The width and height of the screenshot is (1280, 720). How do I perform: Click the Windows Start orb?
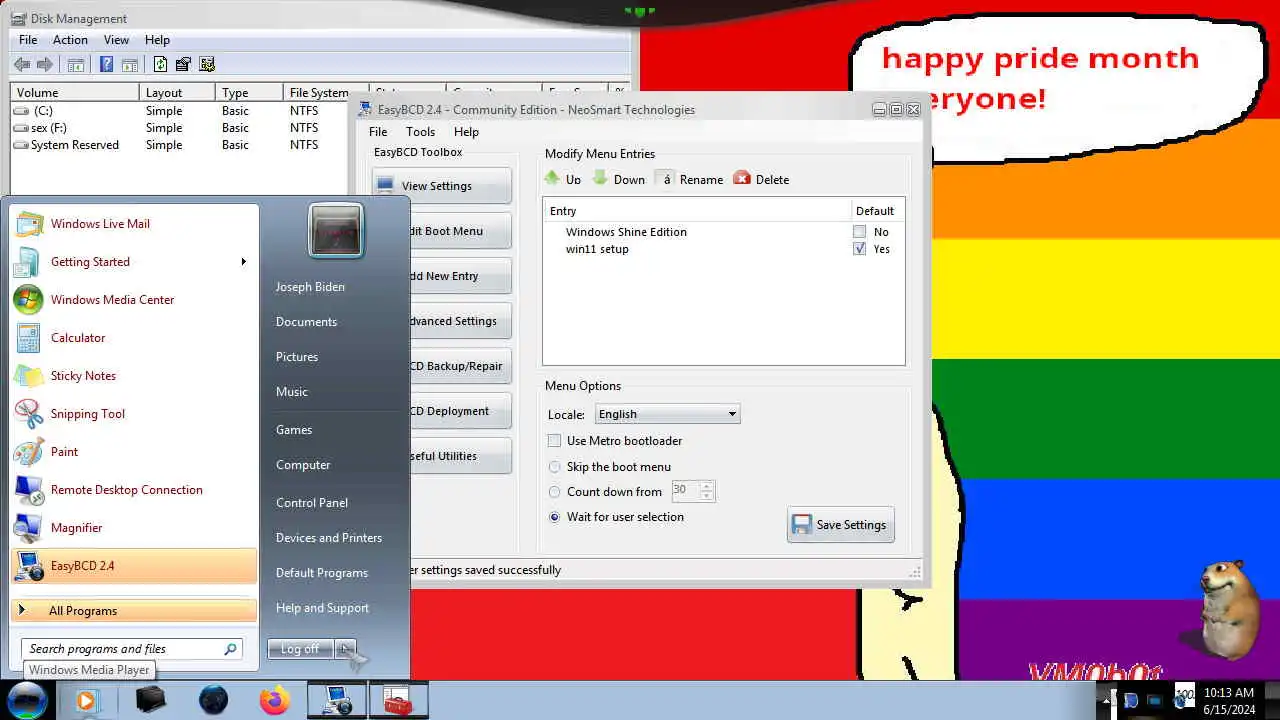(x=27, y=700)
